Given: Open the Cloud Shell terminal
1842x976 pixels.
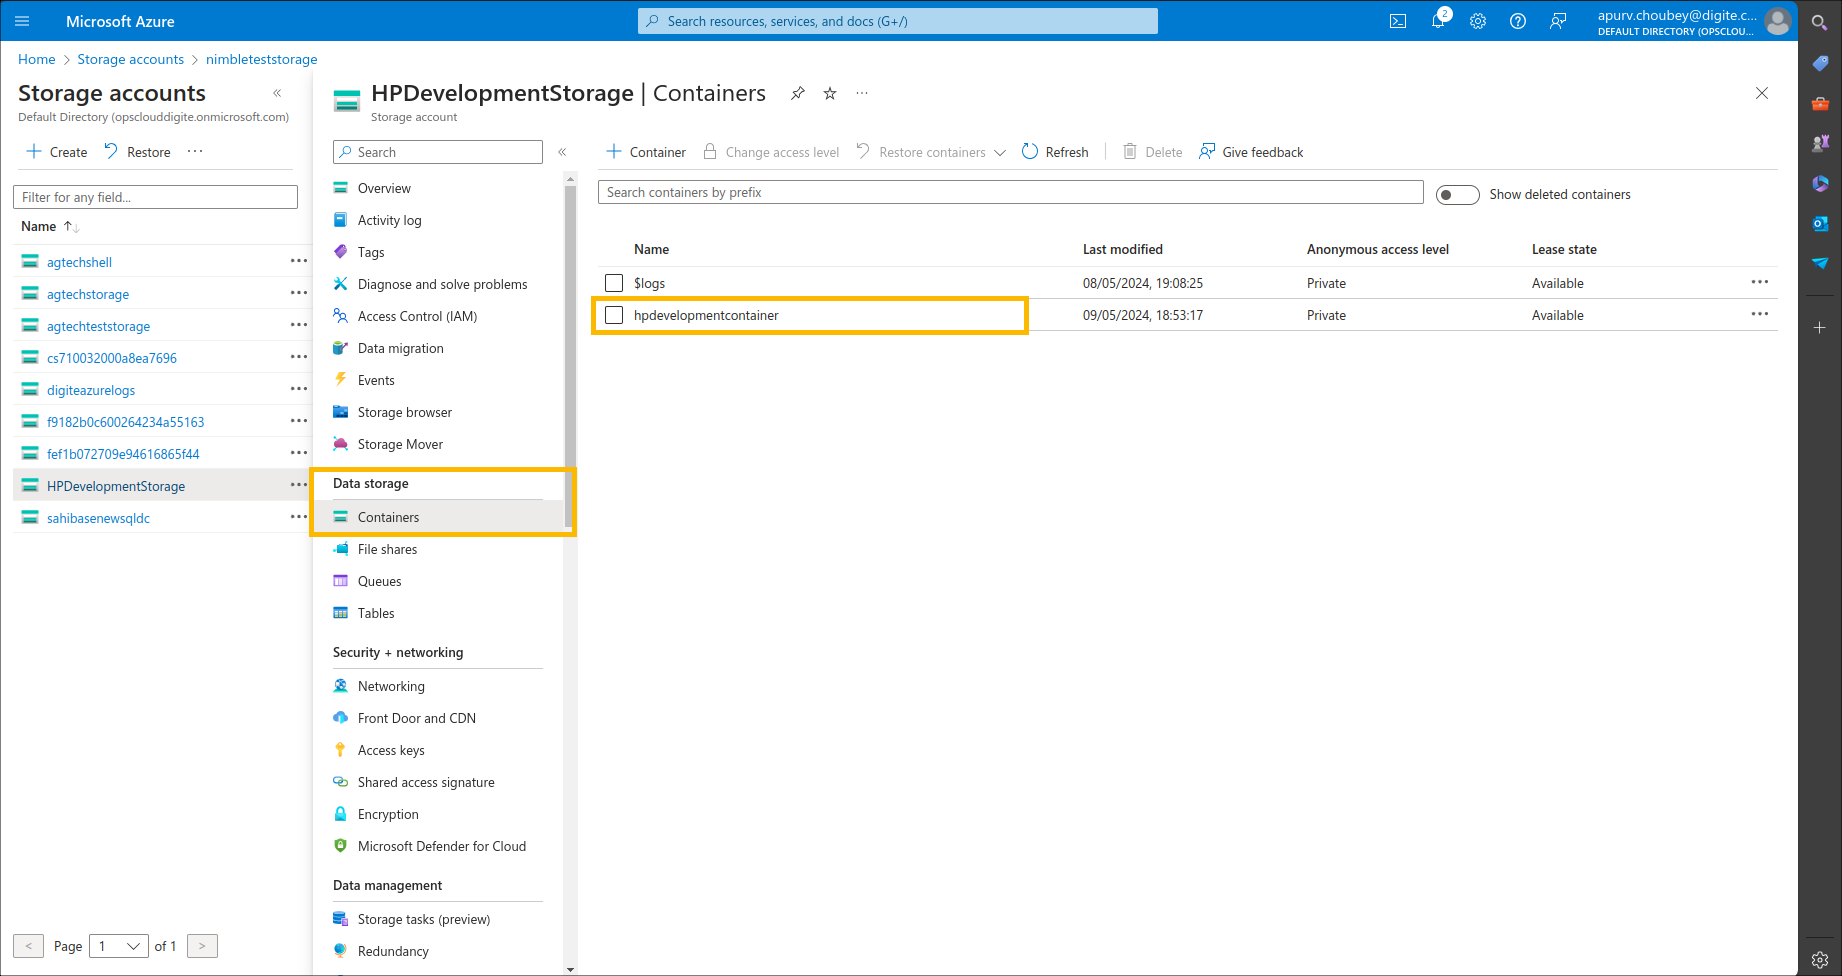Looking at the screenshot, I should [1397, 20].
